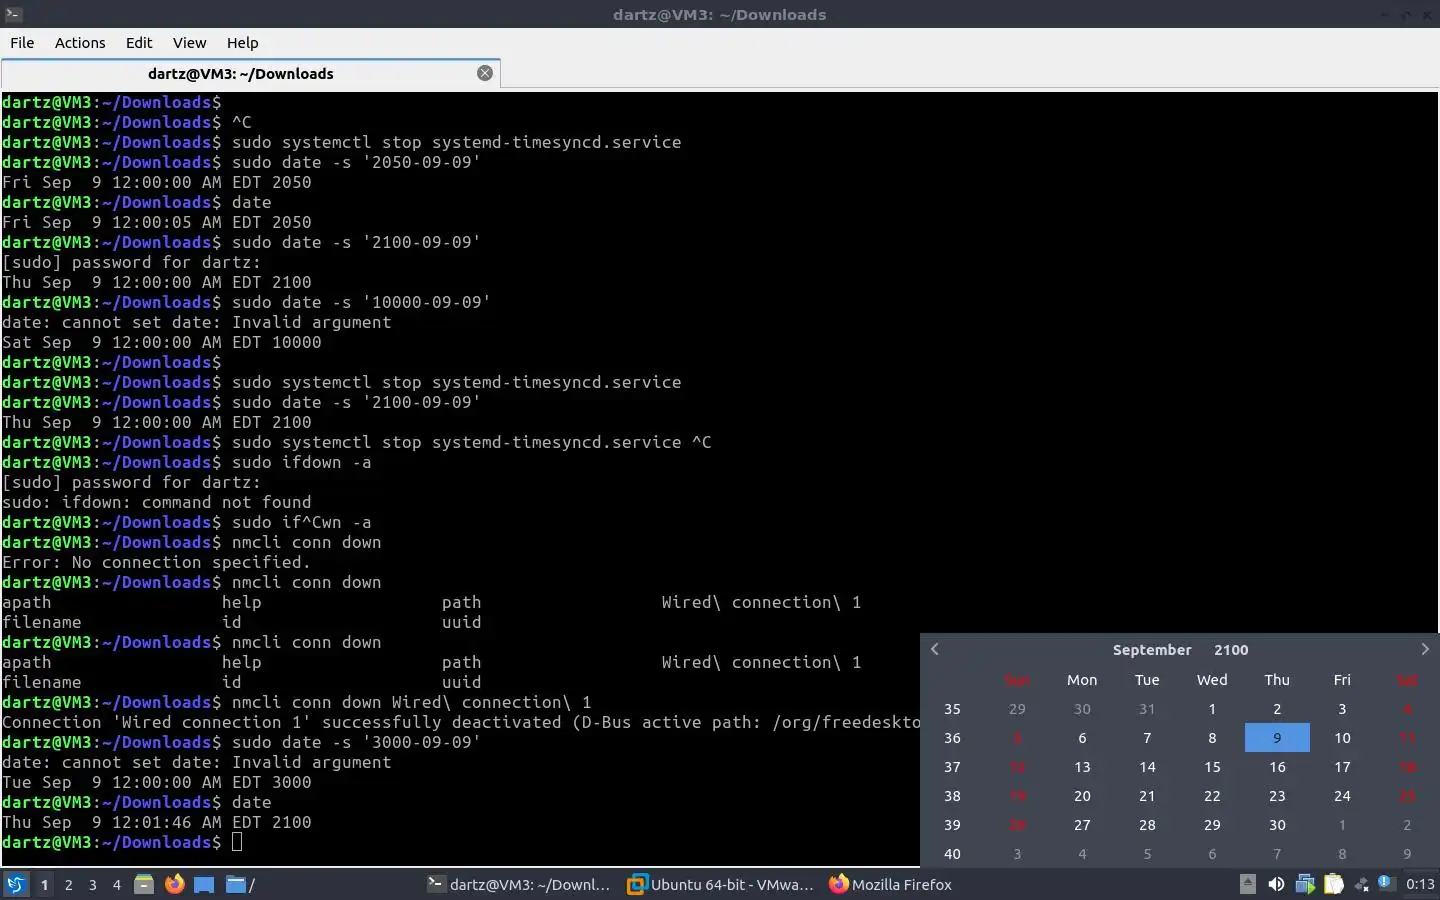The height and width of the screenshot is (900, 1440).
Task: Select day 22 in the calendar
Action: click(1212, 796)
